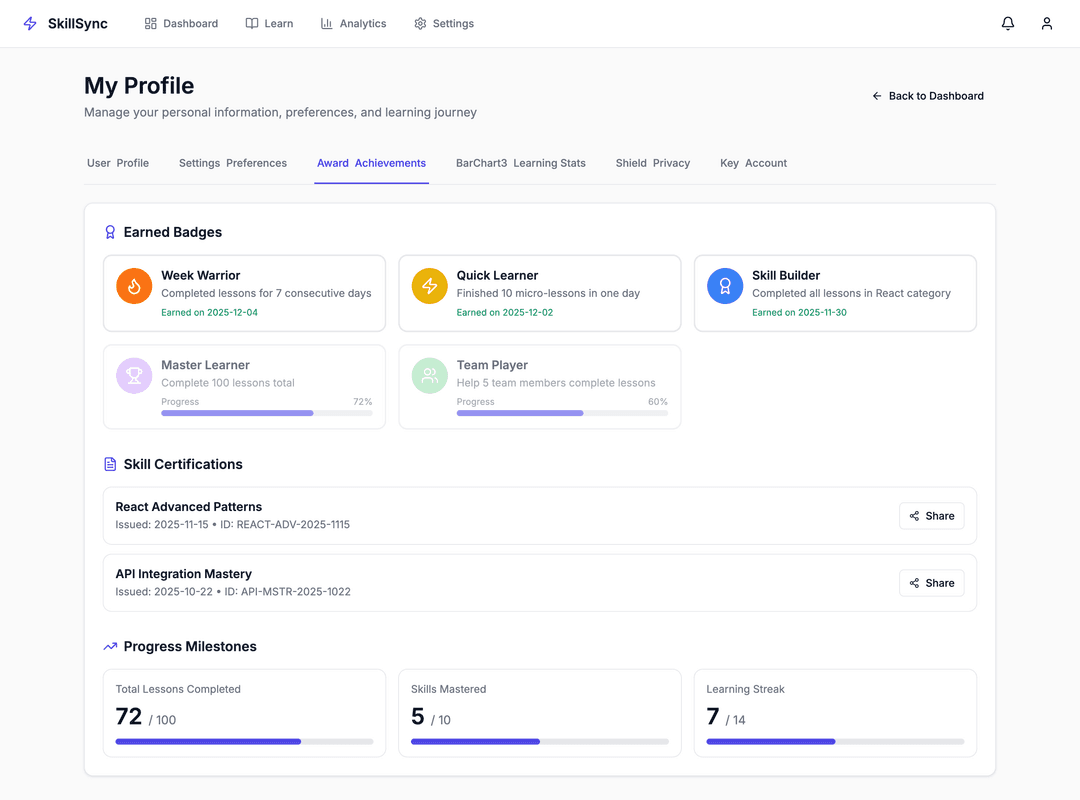The image size is (1080, 800).
Task: Click the Quick Learner lightning badge icon
Action: pos(430,286)
